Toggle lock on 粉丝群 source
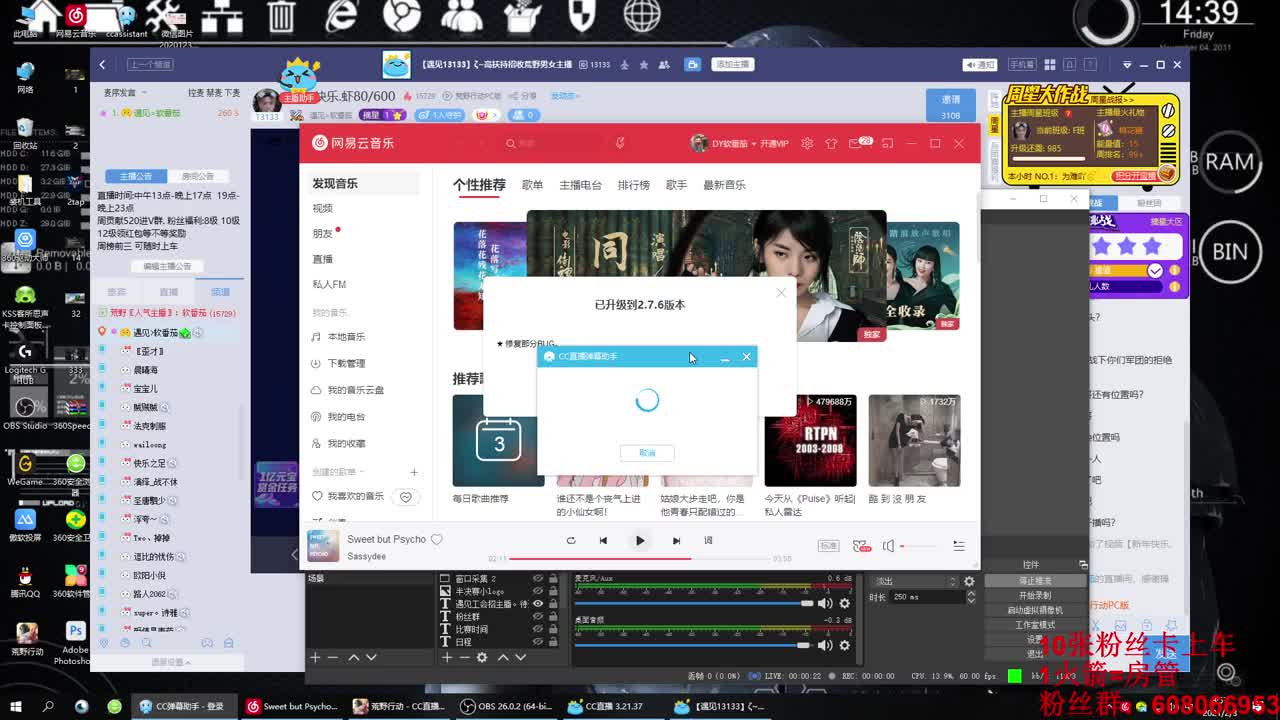 553,617
